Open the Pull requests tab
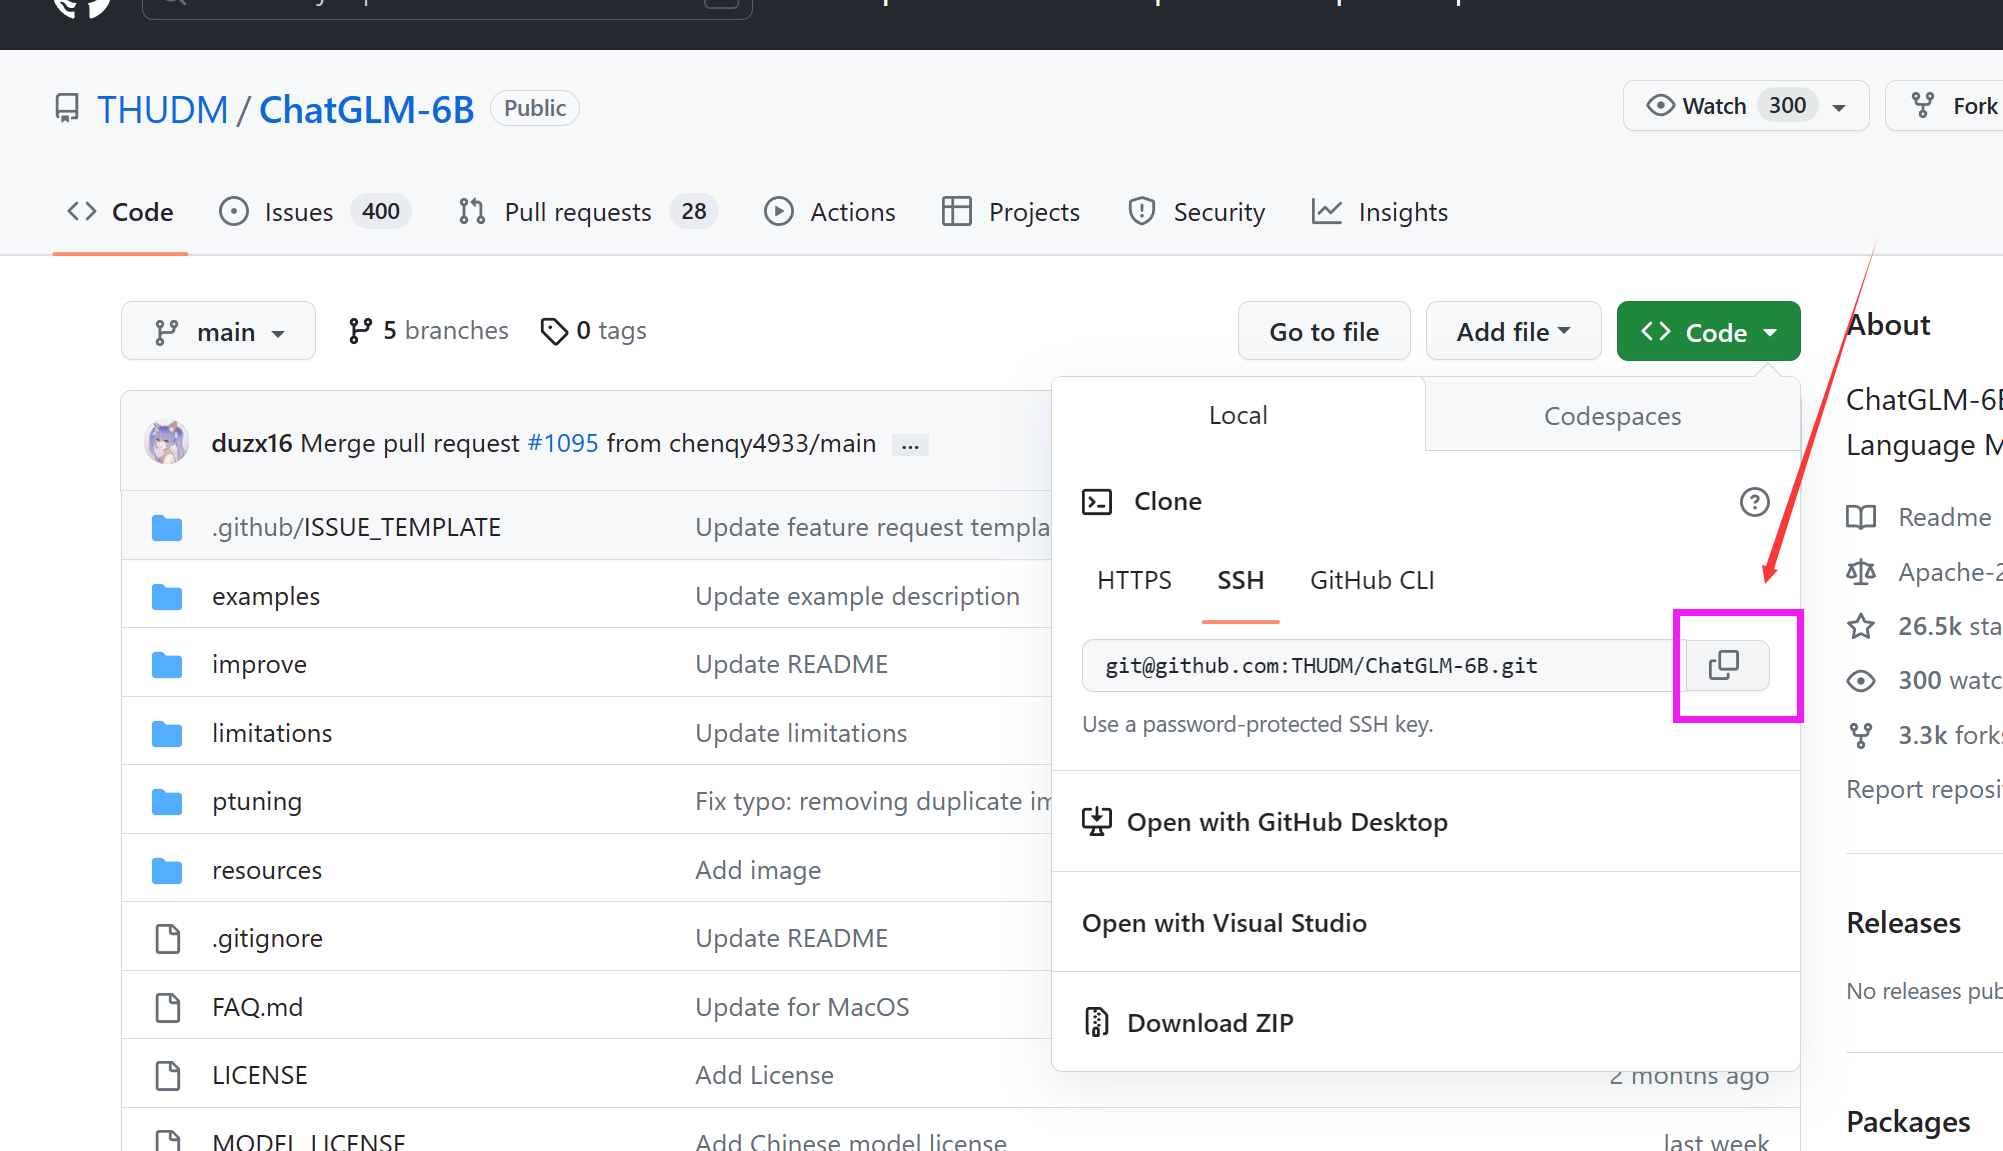Image resolution: width=2003 pixels, height=1151 pixels. point(587,212)
